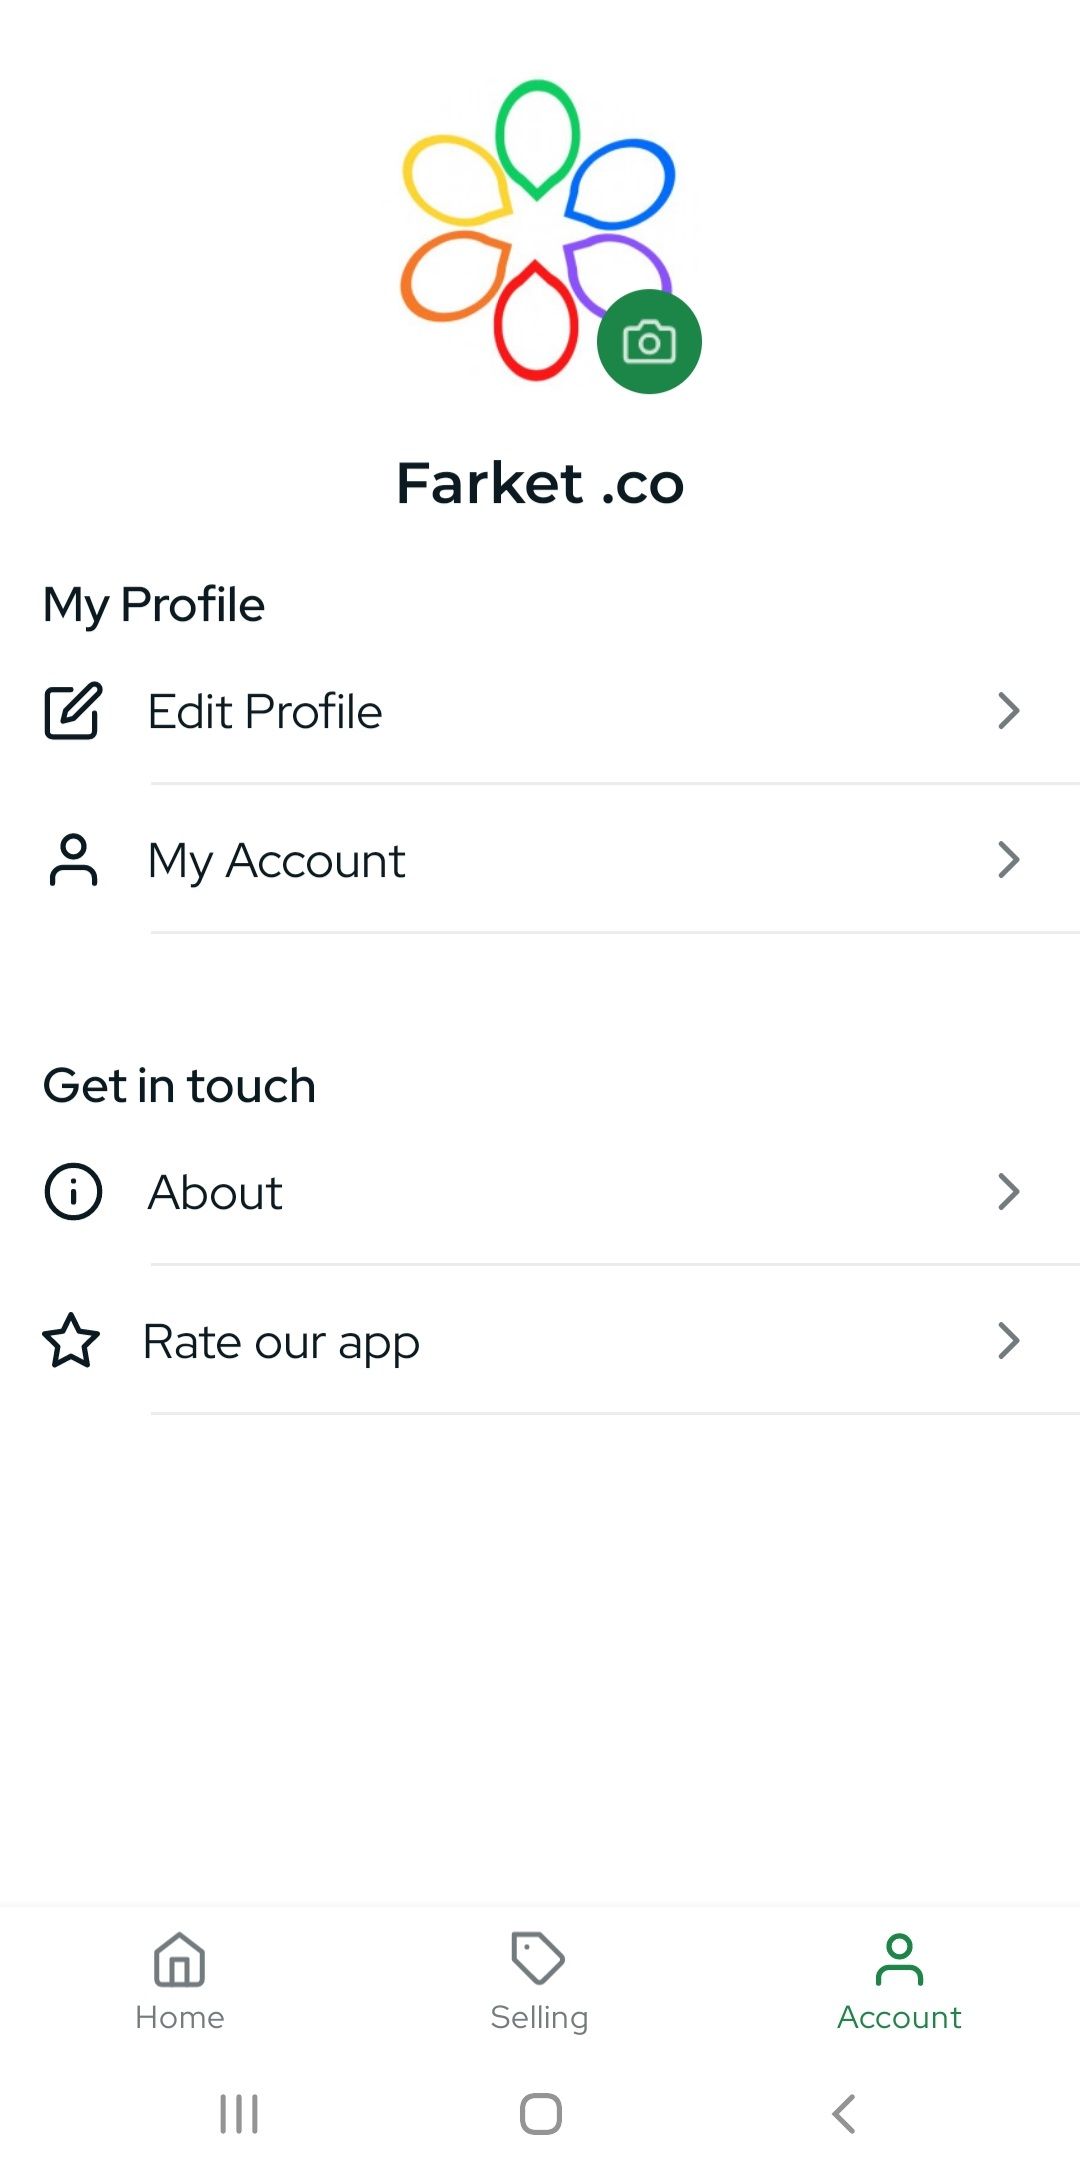Viewport: 1080px width, 2180px height.
Task: Tap the Account icon in bottom bar
Action: click(x=899, y=1959)
